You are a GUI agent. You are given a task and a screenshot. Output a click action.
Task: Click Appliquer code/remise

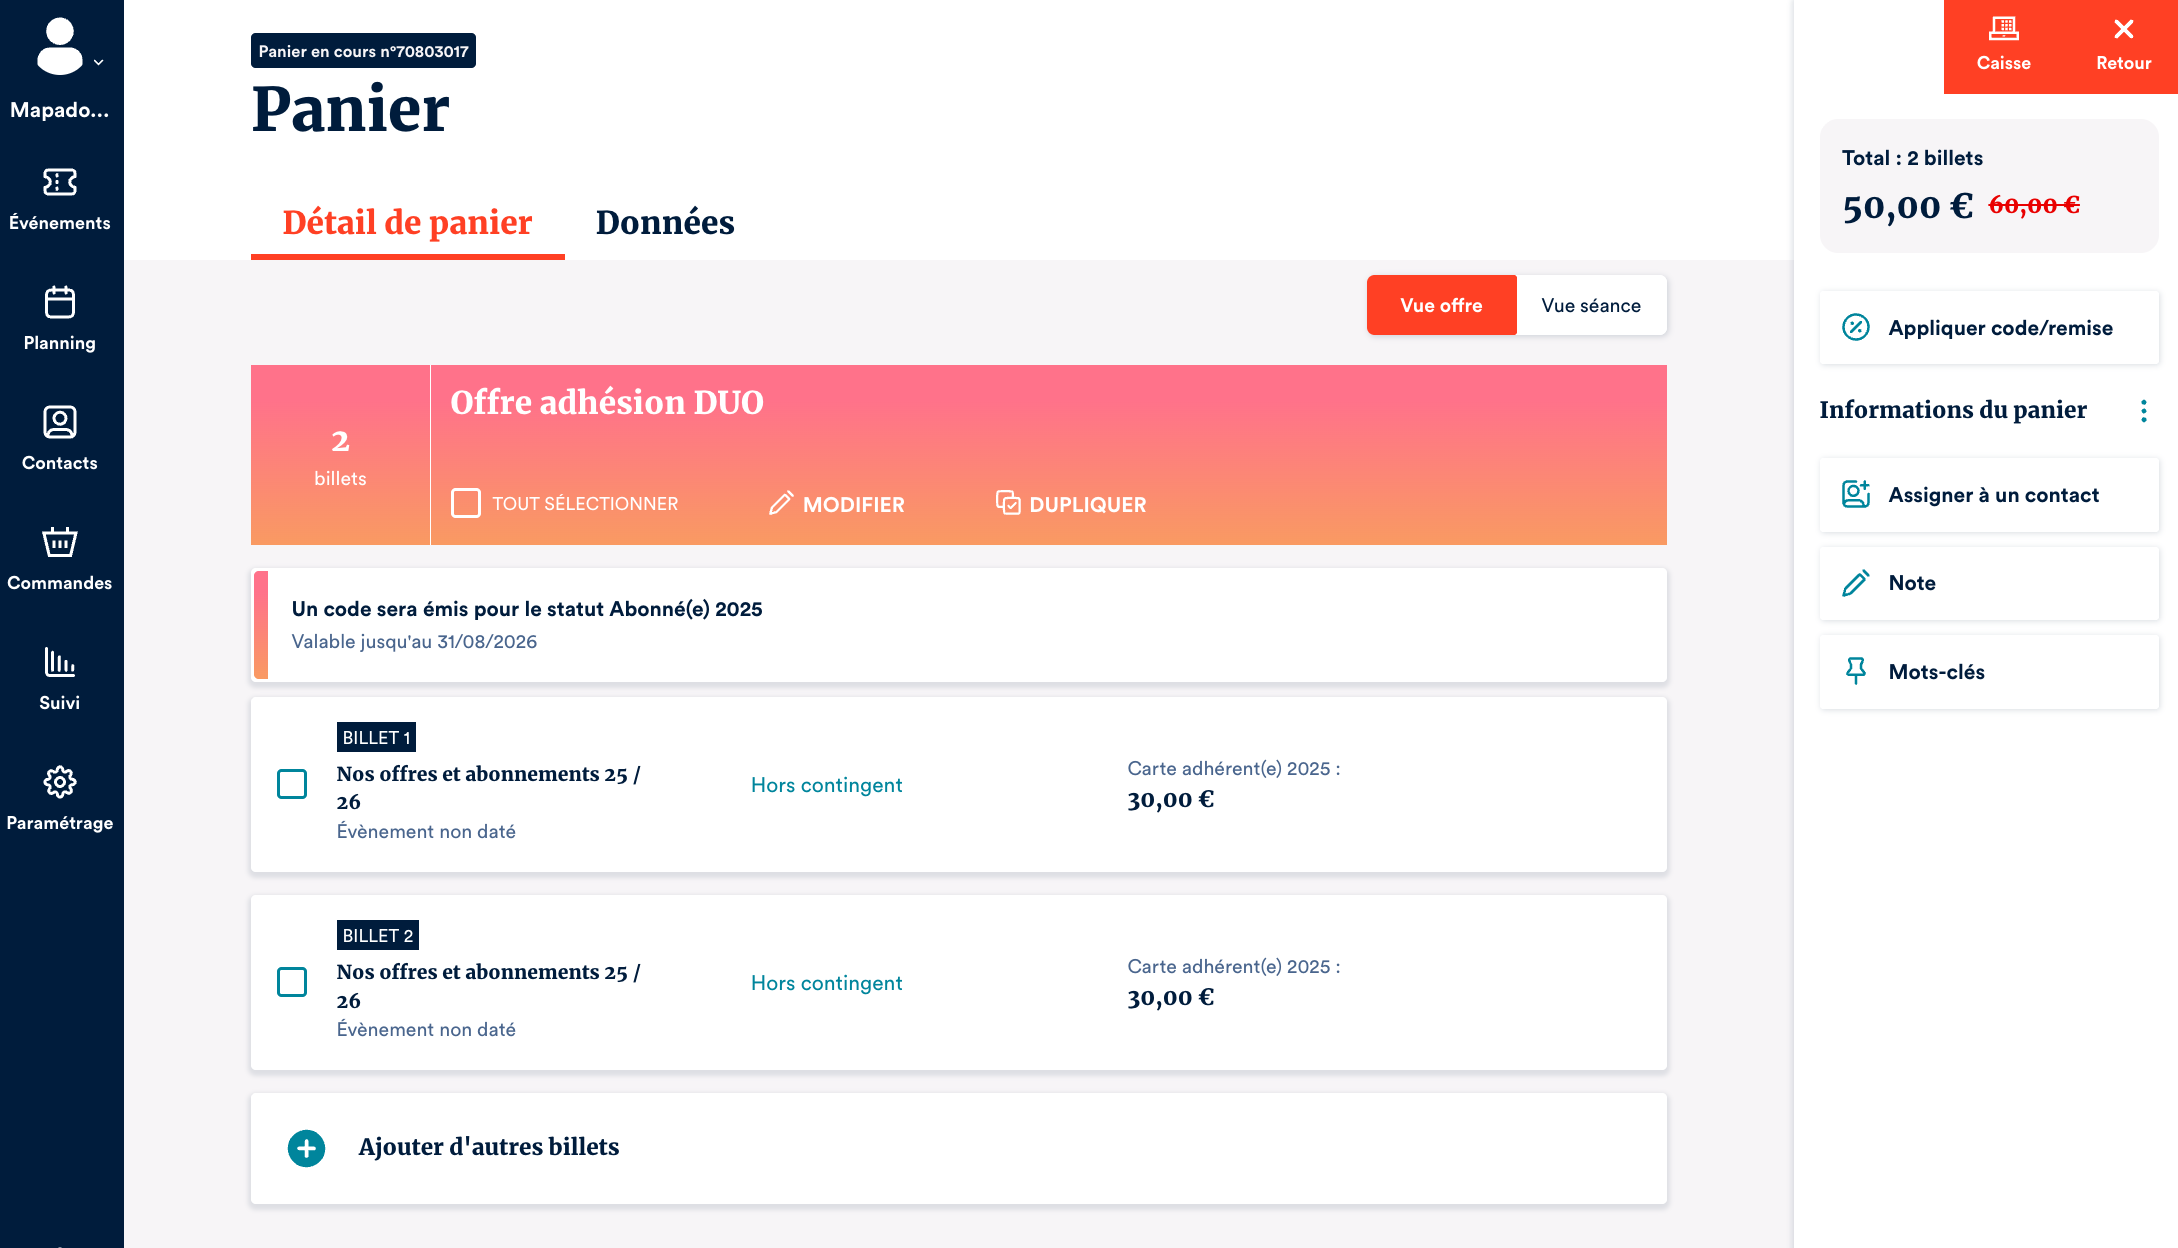click(x=1988, y=328)
